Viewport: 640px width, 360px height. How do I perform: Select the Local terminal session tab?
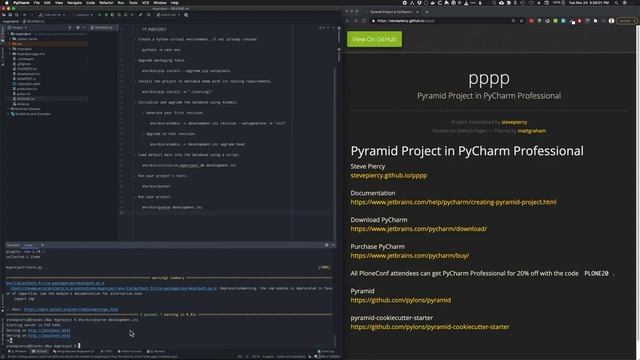[28, 245]
